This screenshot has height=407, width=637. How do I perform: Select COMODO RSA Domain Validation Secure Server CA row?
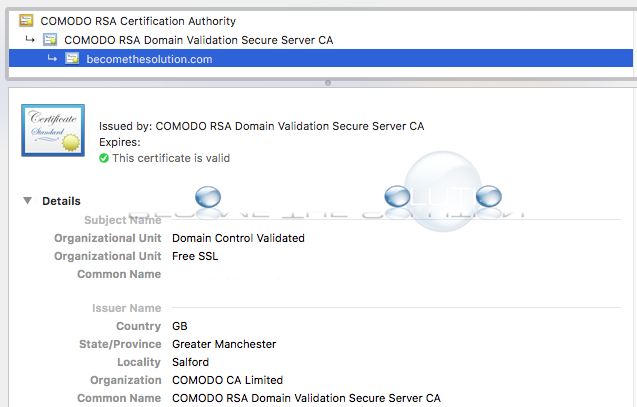pyautogui.click(x=321, y=40)
